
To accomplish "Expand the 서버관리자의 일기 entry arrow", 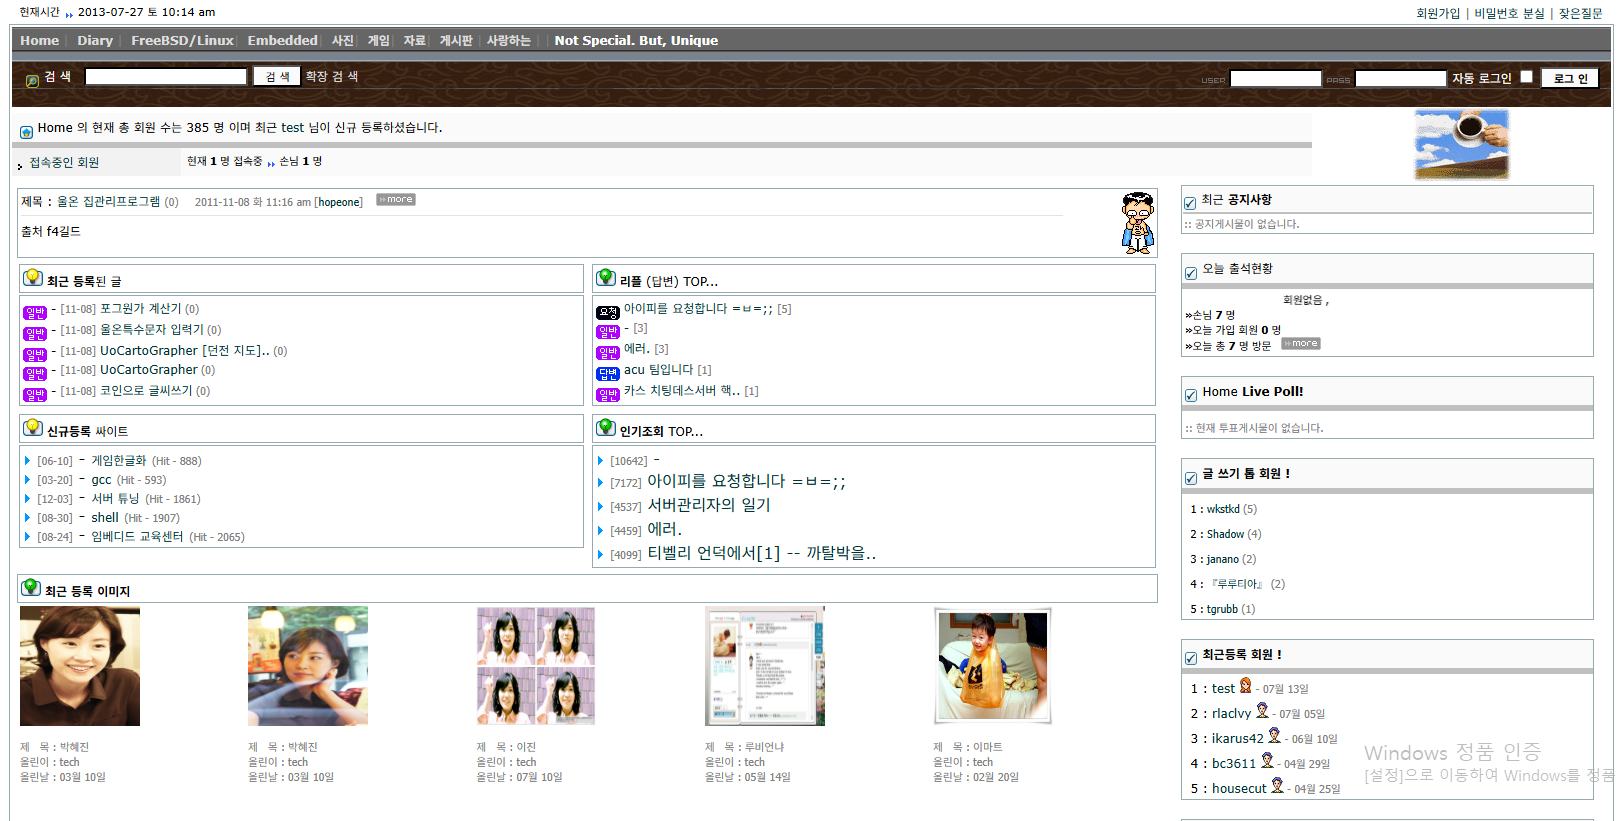I will pyautogui.click(x=600, y=507).
